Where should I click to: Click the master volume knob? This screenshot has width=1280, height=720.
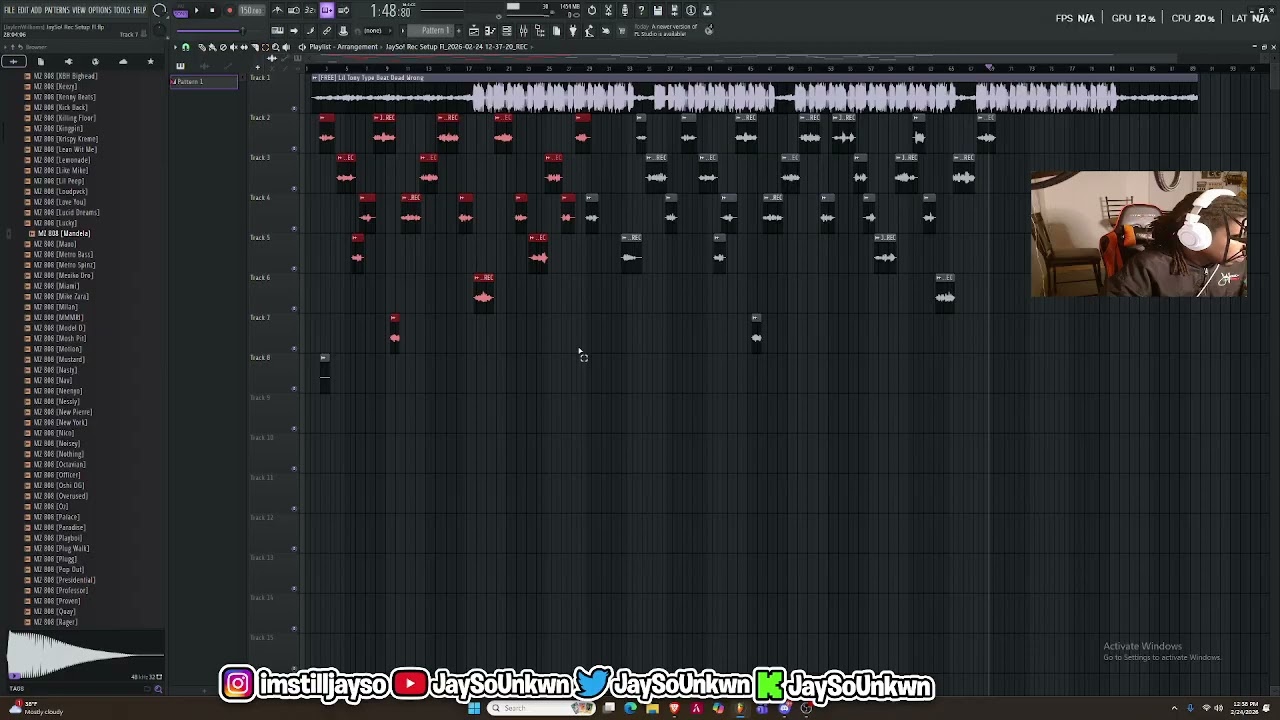coord(159,10)
